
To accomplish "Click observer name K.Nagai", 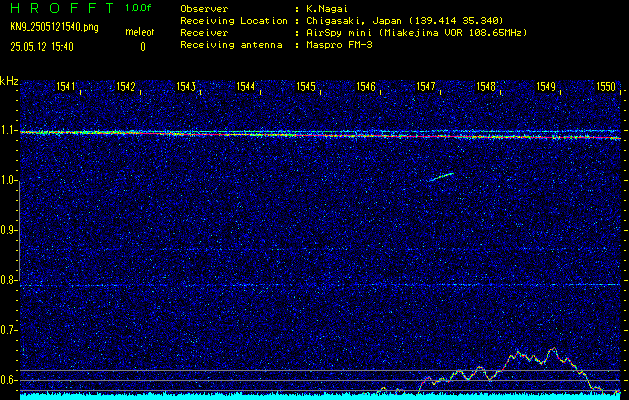I will click(x=327, y=8).
